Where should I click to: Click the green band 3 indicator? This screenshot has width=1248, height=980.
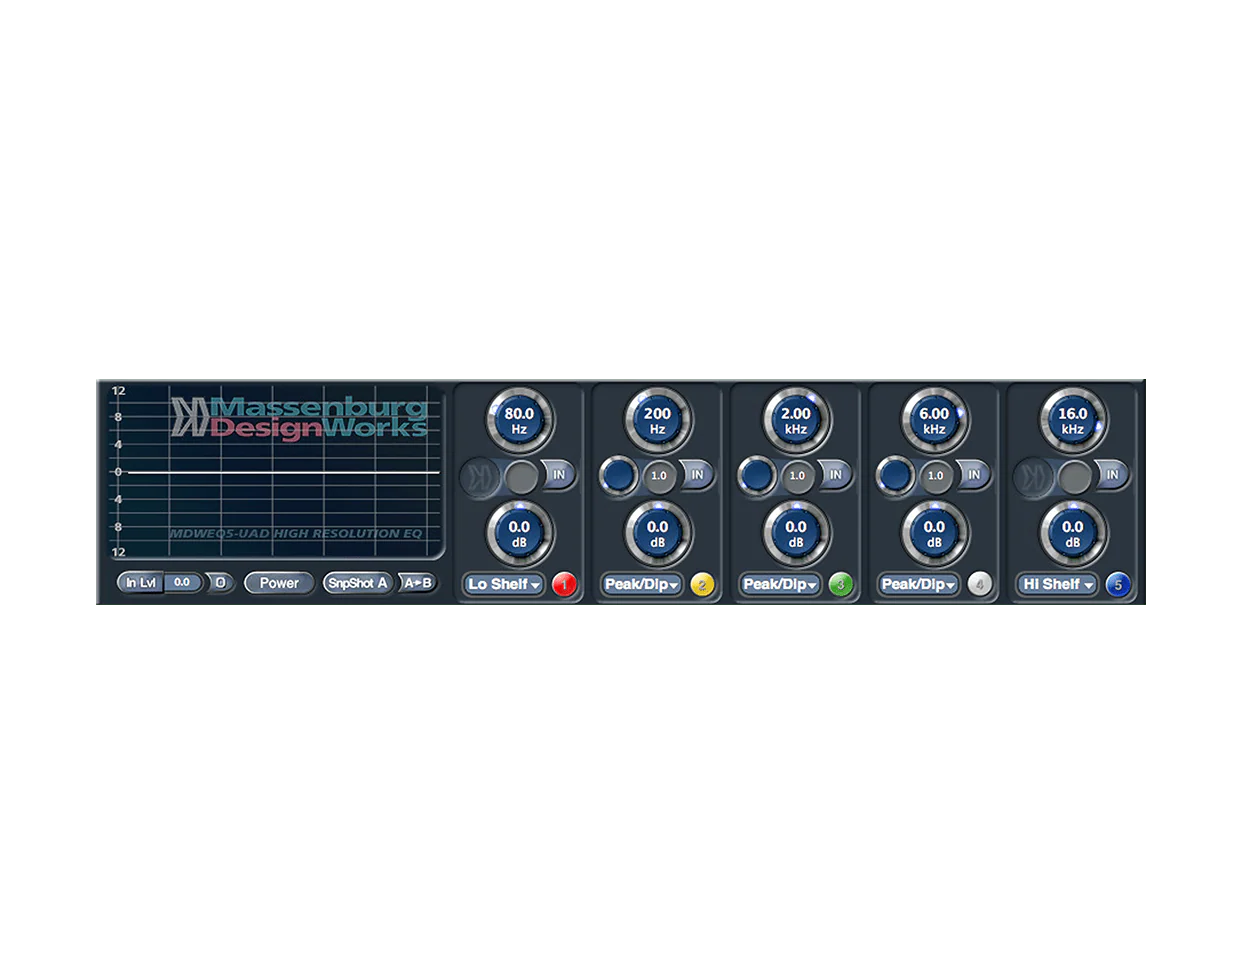(841, 585)
